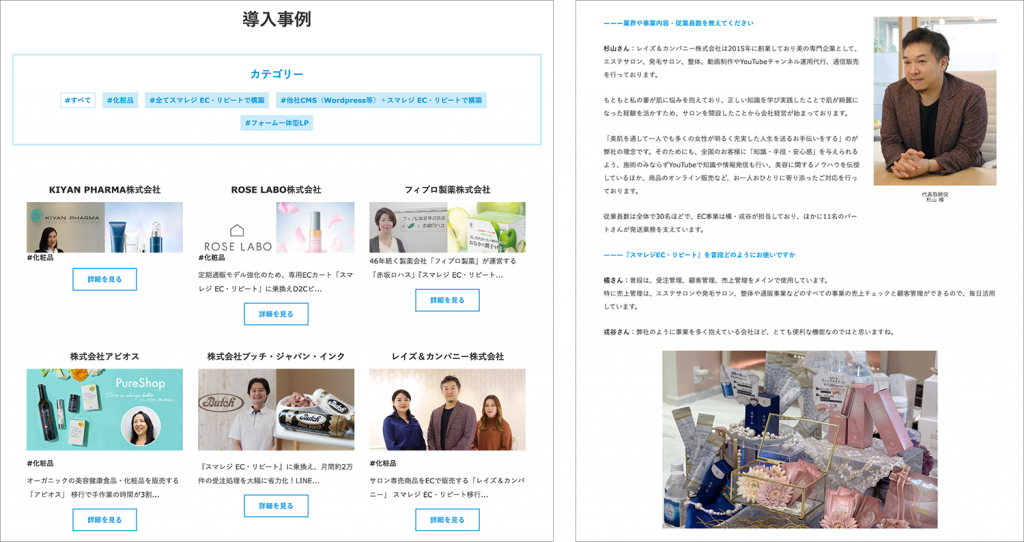Click the cosmetics product display photo

coord(799,439)
